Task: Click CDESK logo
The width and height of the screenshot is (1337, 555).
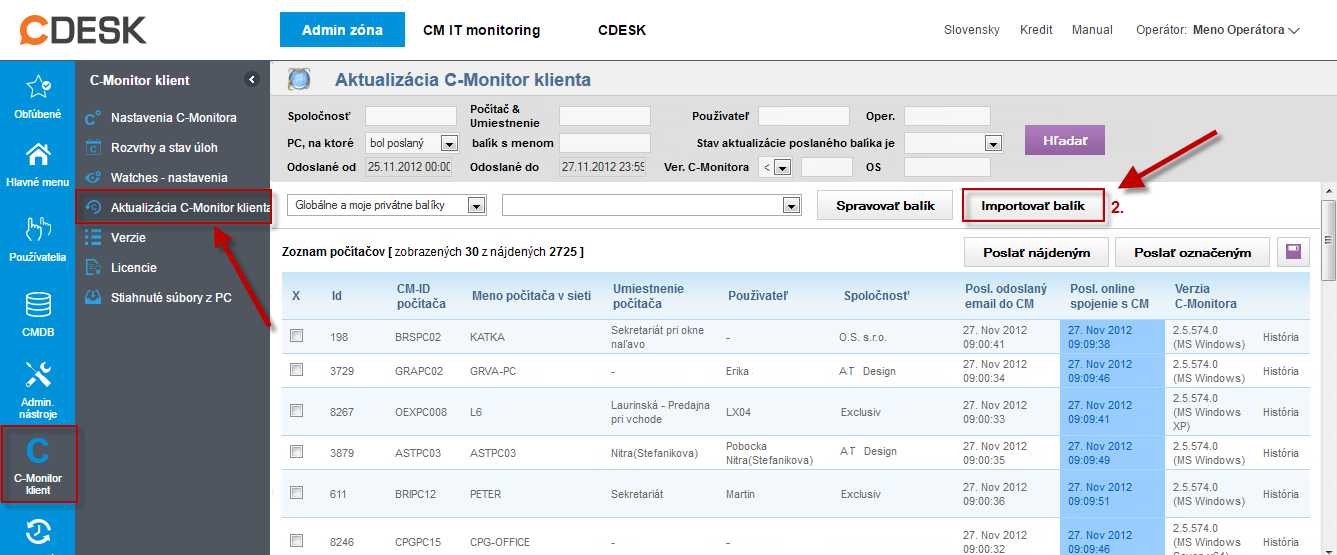Action: point(83,30)
